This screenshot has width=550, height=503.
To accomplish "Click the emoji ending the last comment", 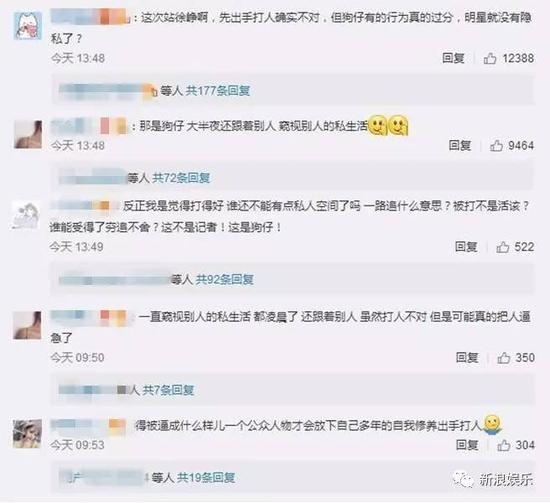I will pos(492,425).
